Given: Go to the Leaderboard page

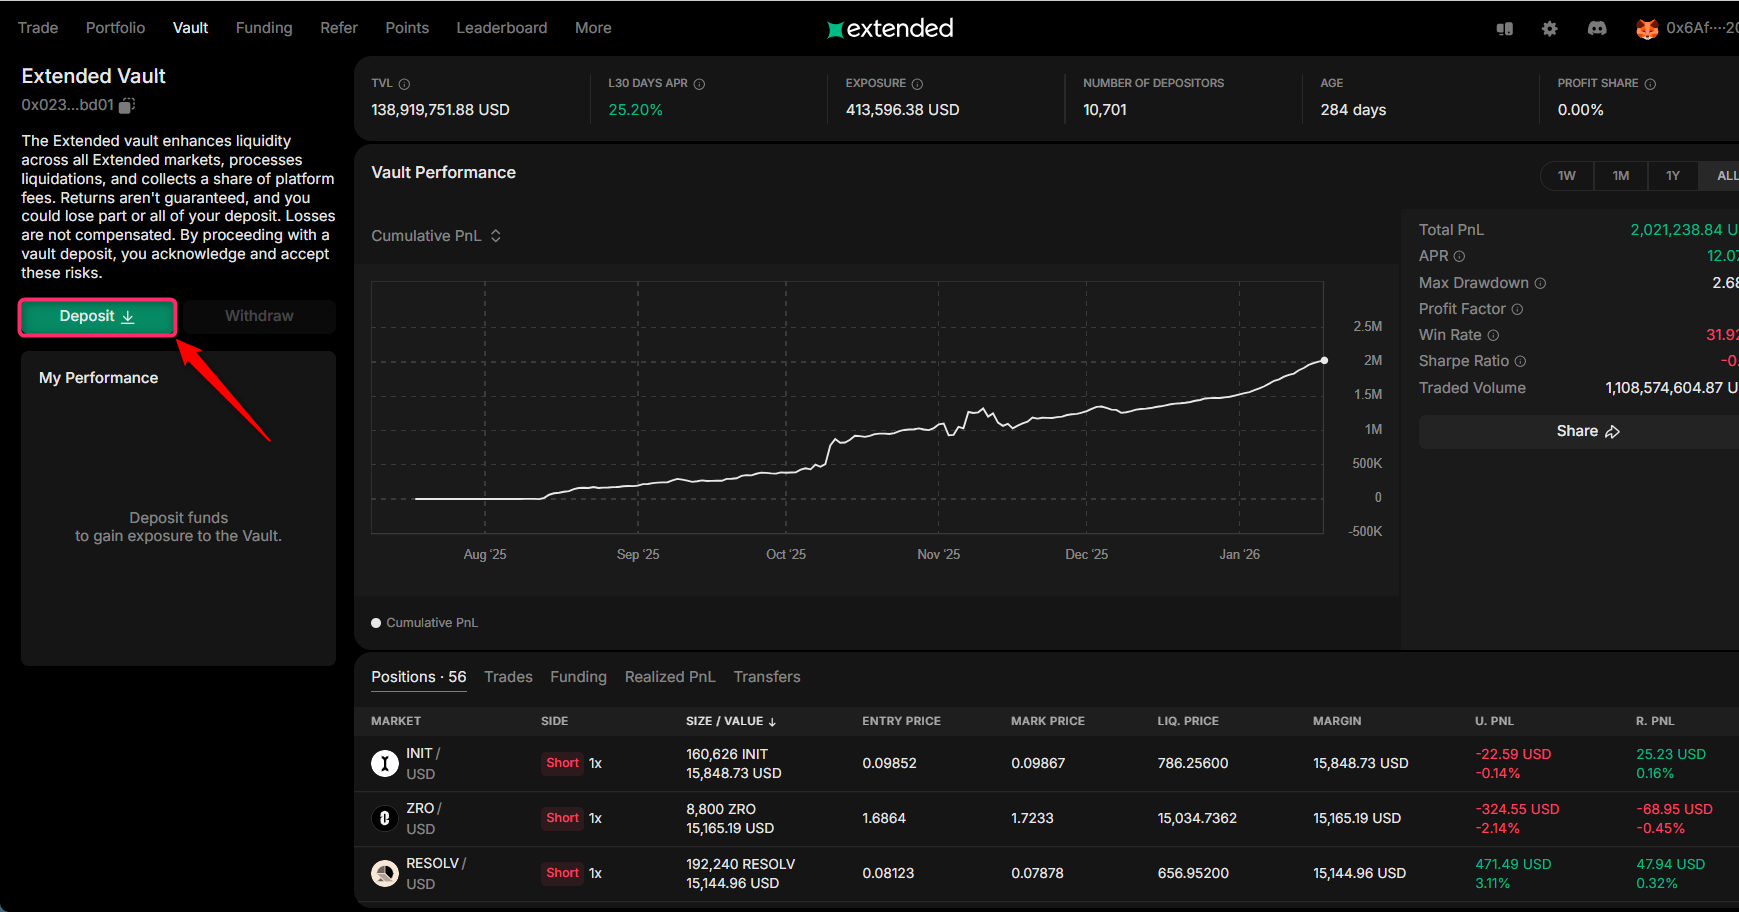Looking at the screenshot, I should point(501,28).
